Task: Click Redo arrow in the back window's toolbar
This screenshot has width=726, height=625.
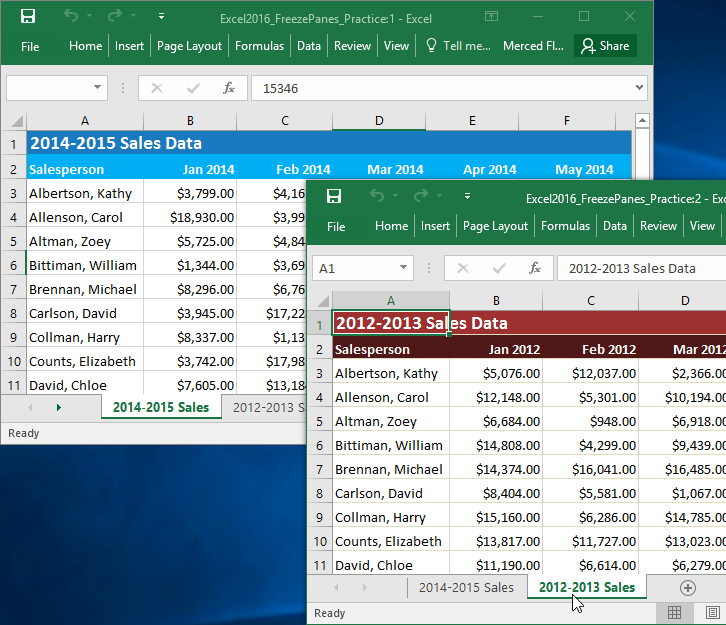Action: (x=115, y=17)
